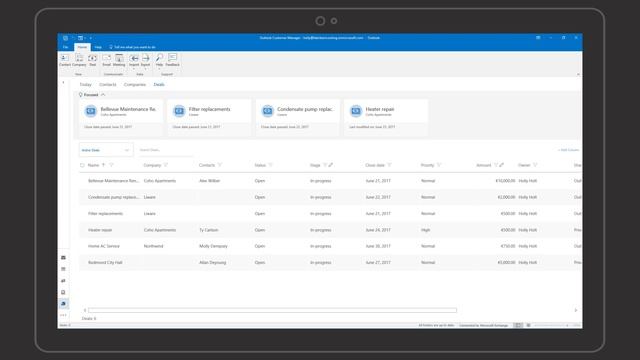Screen dimensions: 640x360
Task: Open Tasks in the navigation bar
Action: click(x=63, y=292)
